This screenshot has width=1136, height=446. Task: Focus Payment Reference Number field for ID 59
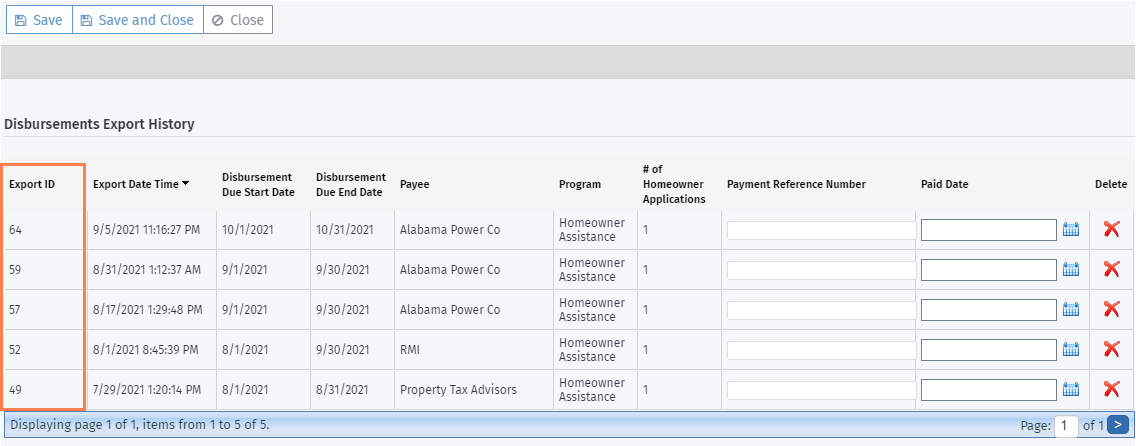pyautogui.click(x=822, y=270)
